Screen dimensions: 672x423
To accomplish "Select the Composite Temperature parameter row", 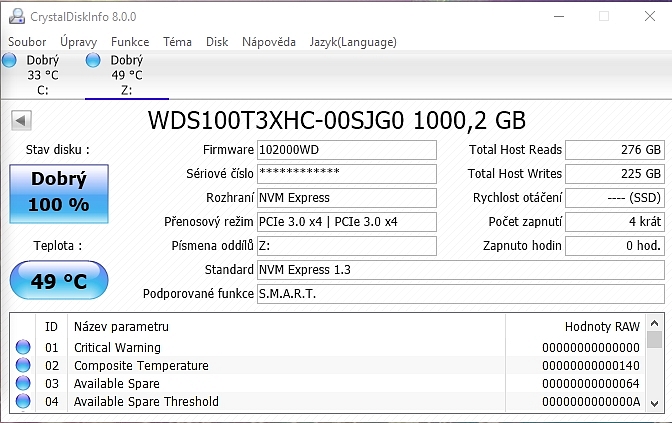I will (x=328, y=365).
